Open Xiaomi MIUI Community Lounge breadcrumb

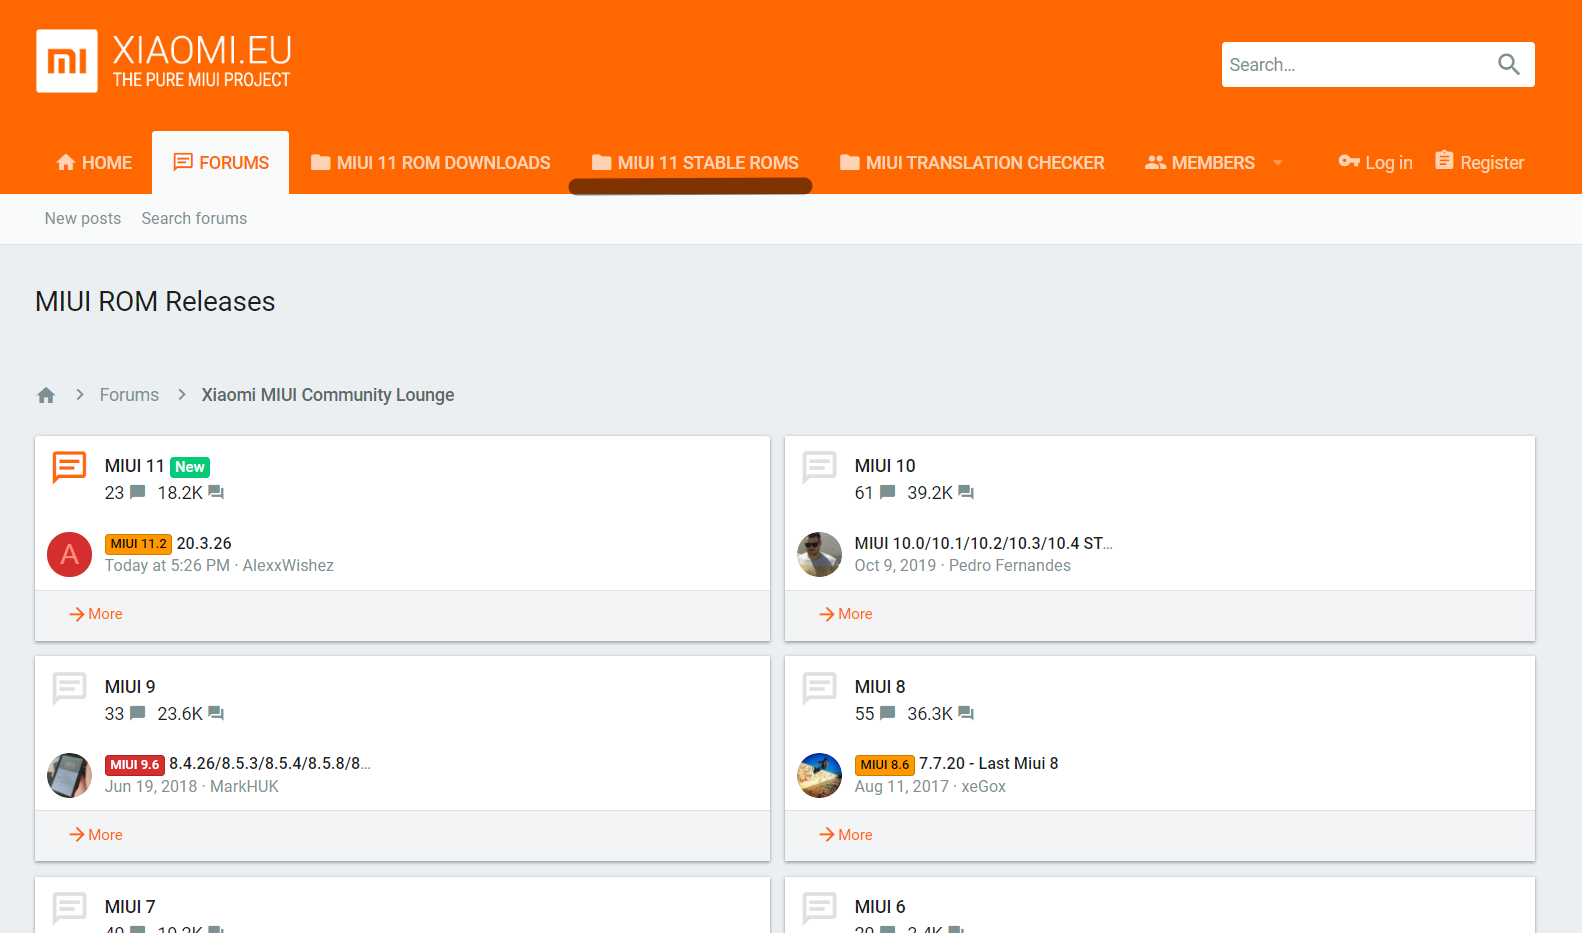[x=328, y=395]
